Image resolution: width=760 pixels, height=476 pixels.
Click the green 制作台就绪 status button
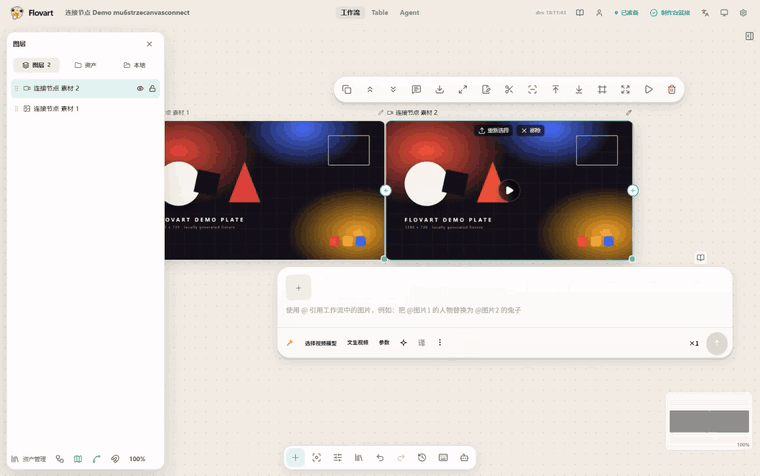click(670, 13)
